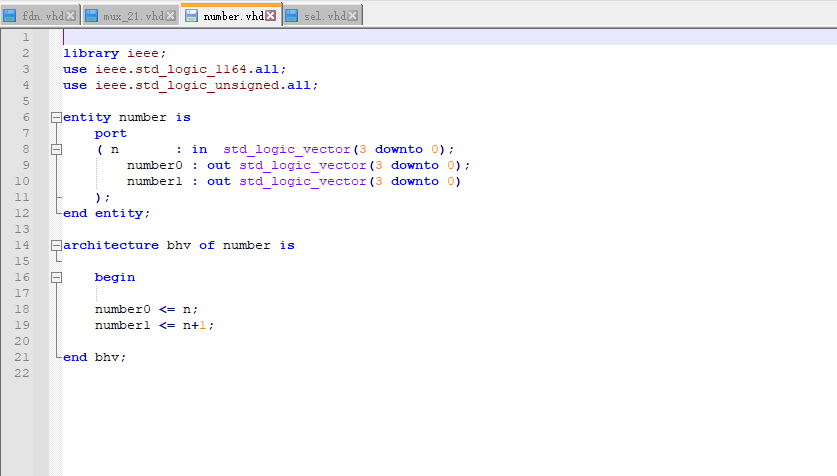
Task: Click 'architecture' keyword on line 14
Action: click(x=111, y=245)
